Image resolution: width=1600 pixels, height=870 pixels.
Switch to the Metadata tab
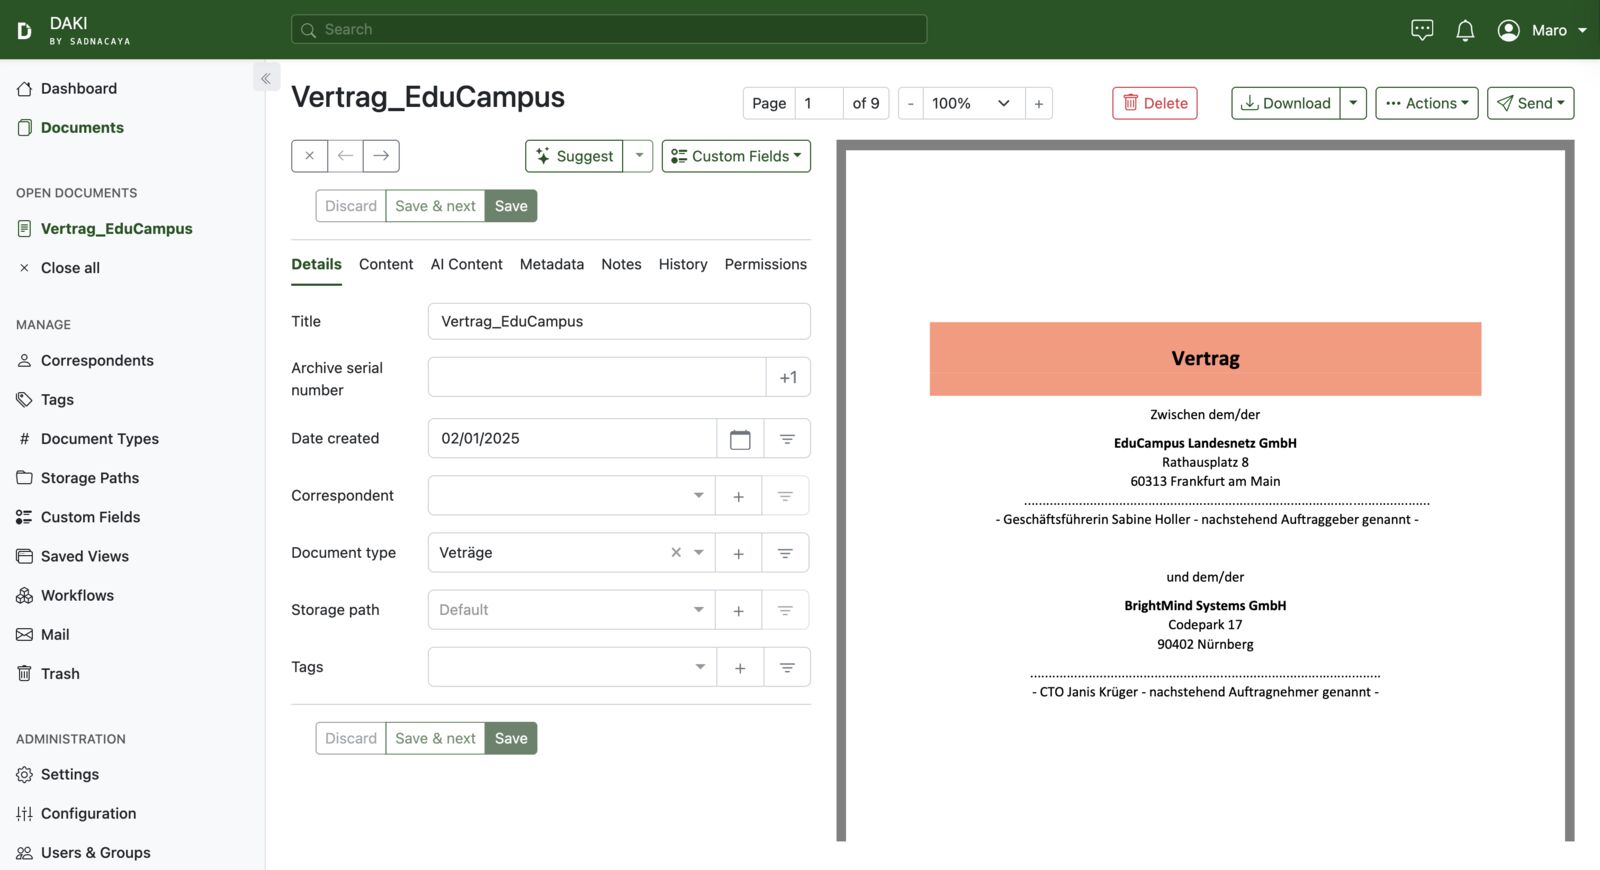551,264
